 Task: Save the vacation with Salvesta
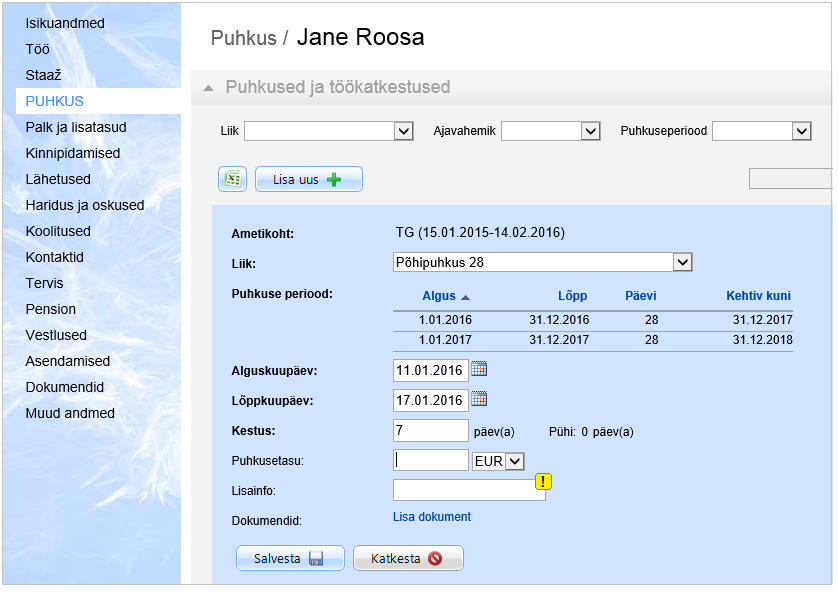(290, 558)
